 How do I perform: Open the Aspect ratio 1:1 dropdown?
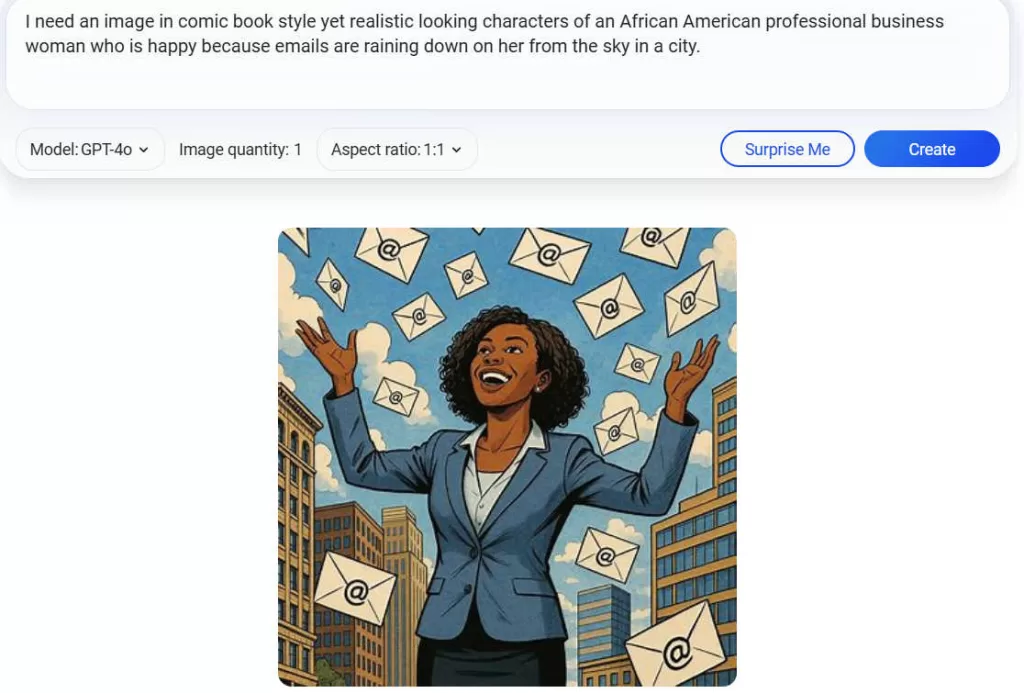(396, 150)
